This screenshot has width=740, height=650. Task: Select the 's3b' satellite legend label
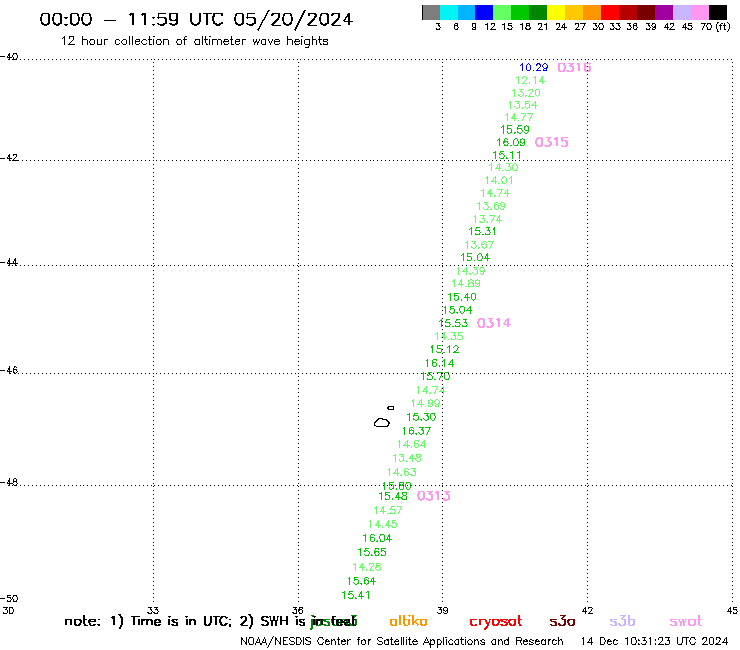[x=622, y=621]
